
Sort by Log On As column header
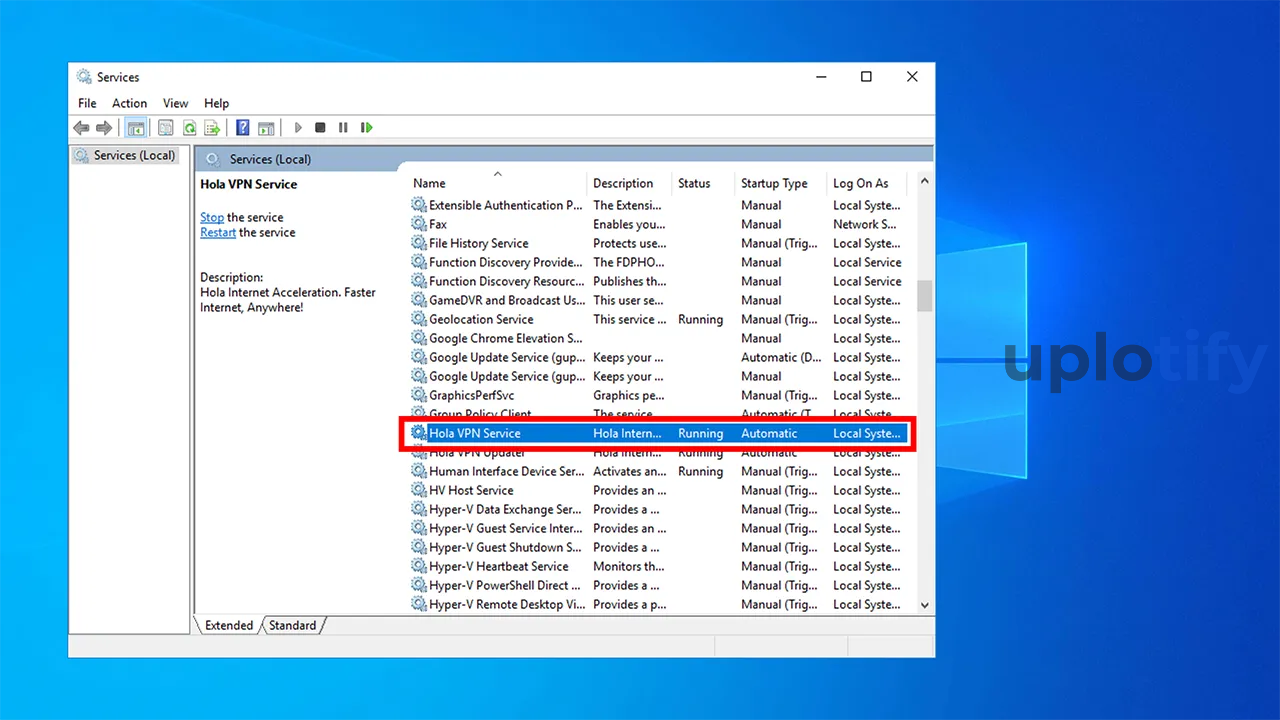pos(866,183)
